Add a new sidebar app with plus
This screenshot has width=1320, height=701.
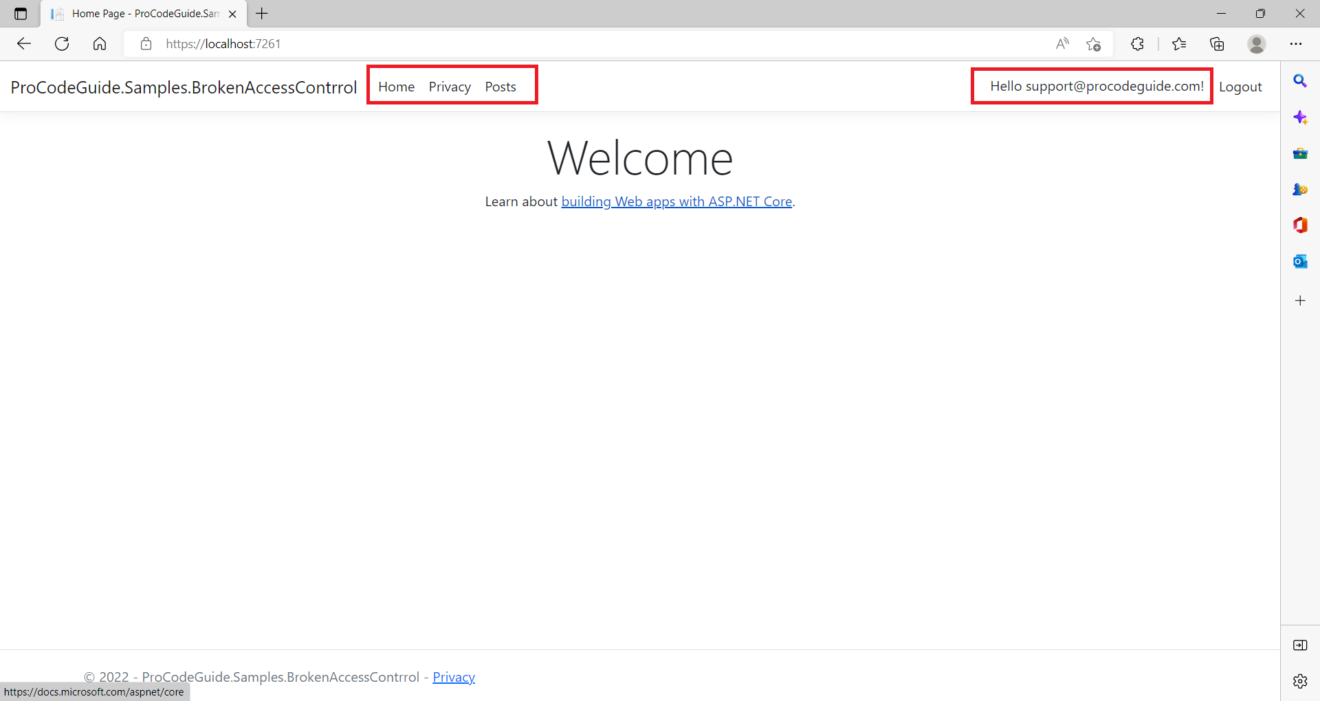[x=1300, y=300]
